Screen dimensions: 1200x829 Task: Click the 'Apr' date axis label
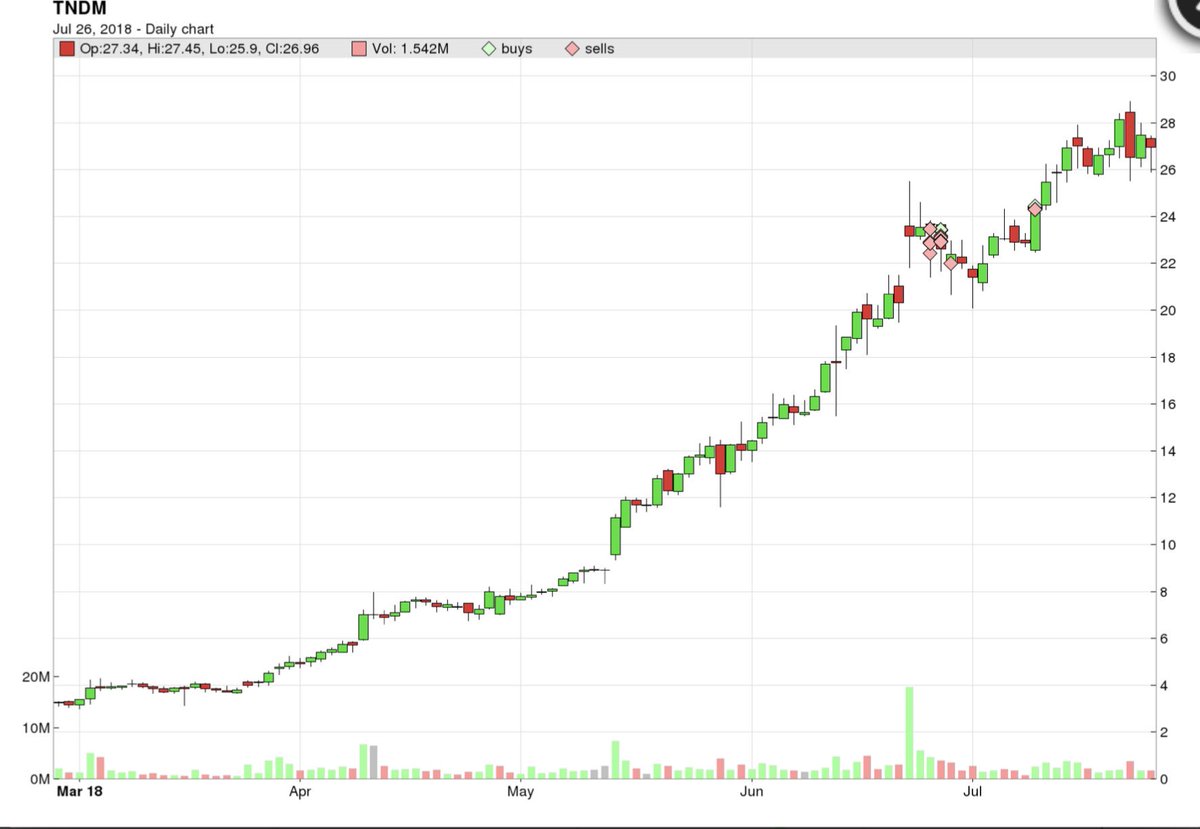click(x=301, y=793)
